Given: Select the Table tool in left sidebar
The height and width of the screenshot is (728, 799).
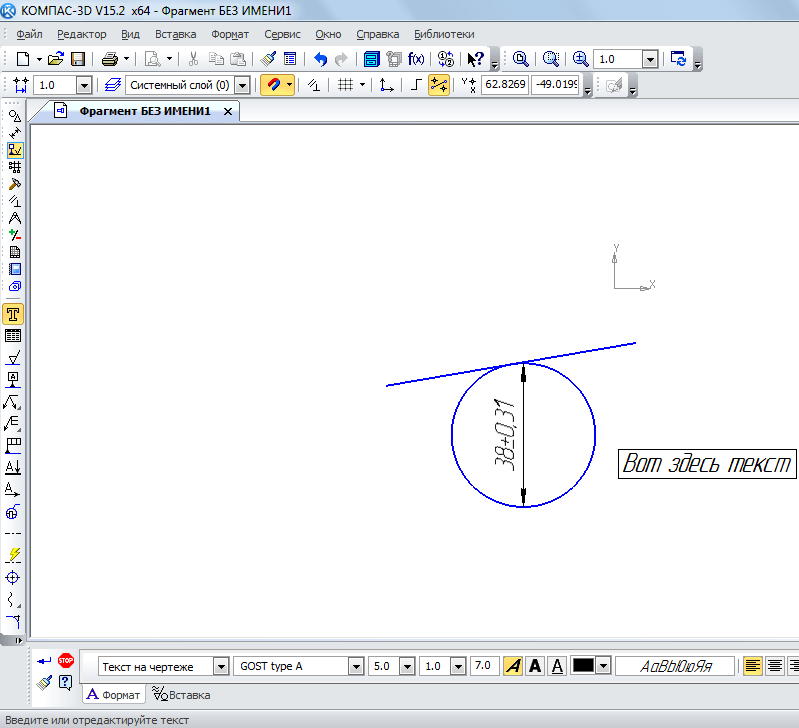Looking at the screenshot, I should [x=14, y=336].
